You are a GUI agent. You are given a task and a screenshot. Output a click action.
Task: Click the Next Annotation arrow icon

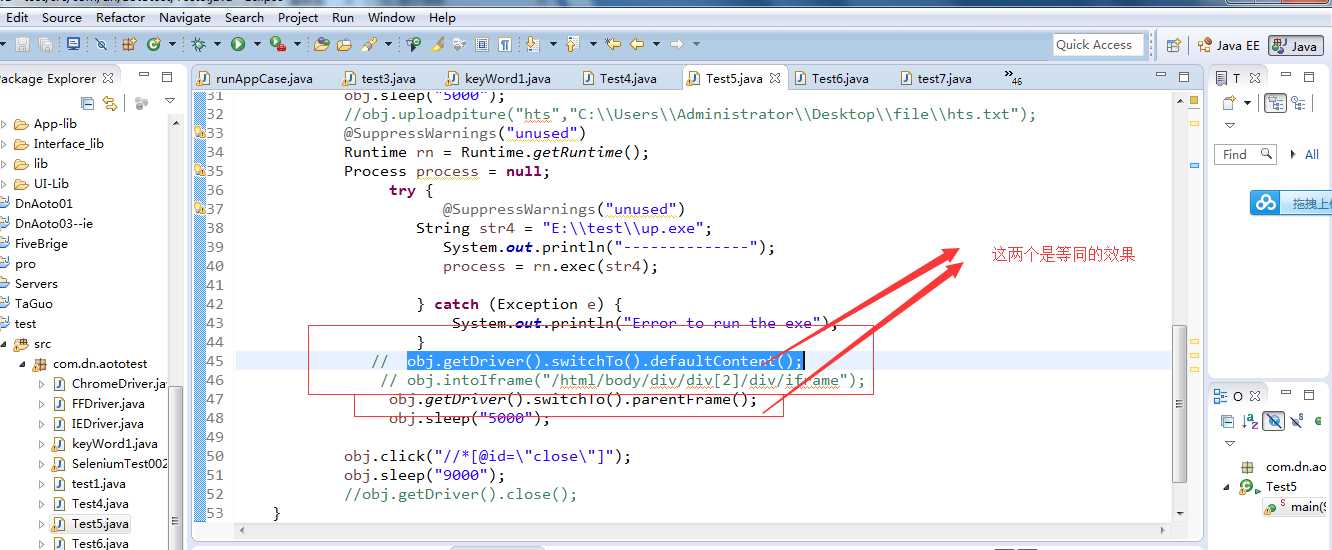pyautogui.click(x=532, y=44)
